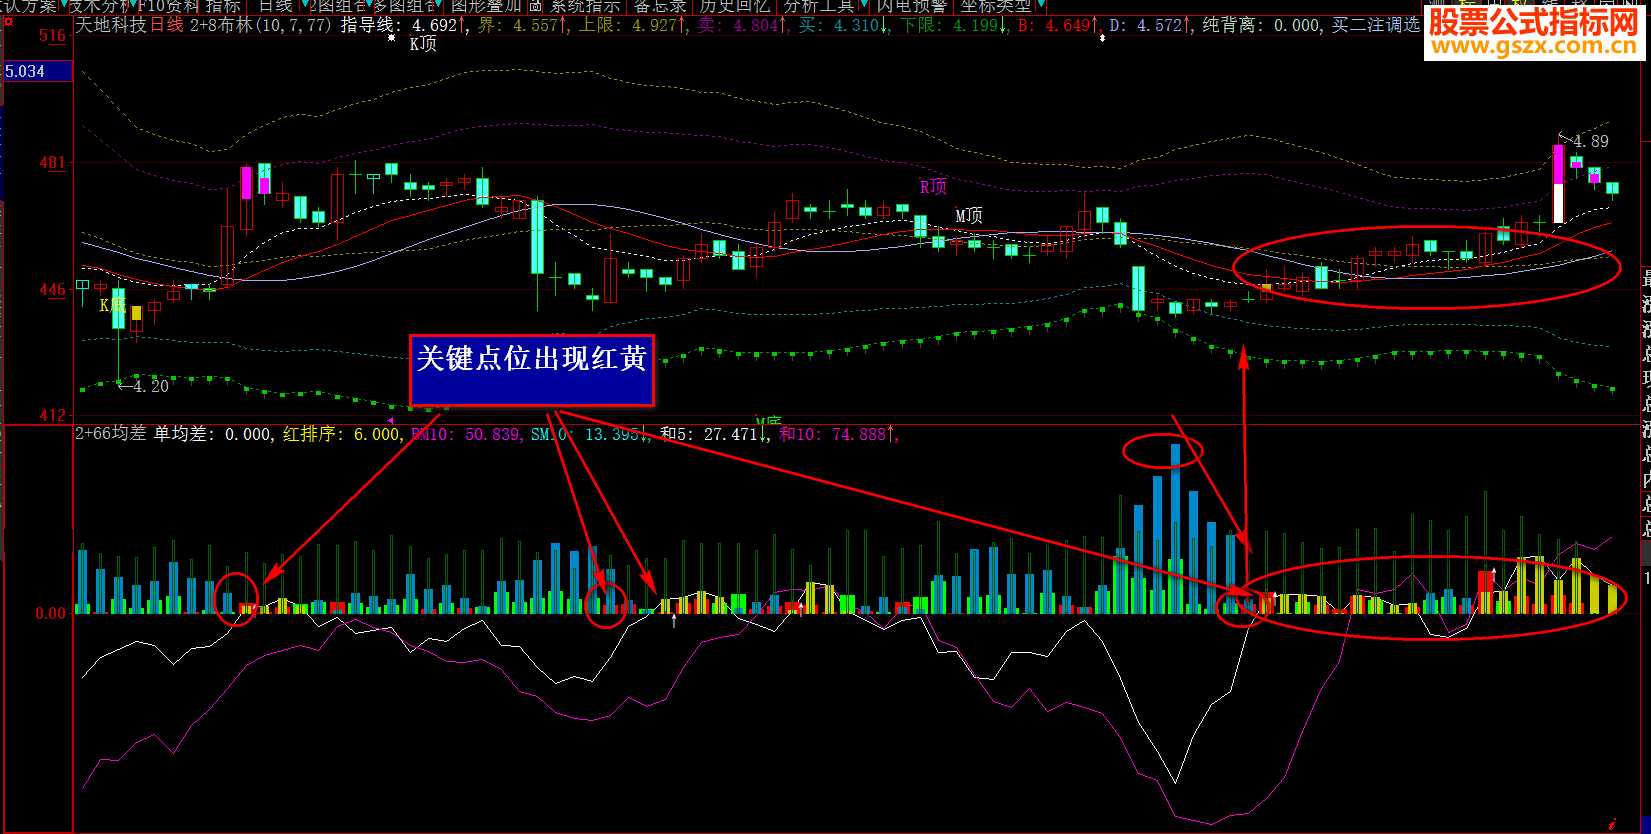
Task: Click the 4.20 low price marker
Action: (x=150, y=385)
